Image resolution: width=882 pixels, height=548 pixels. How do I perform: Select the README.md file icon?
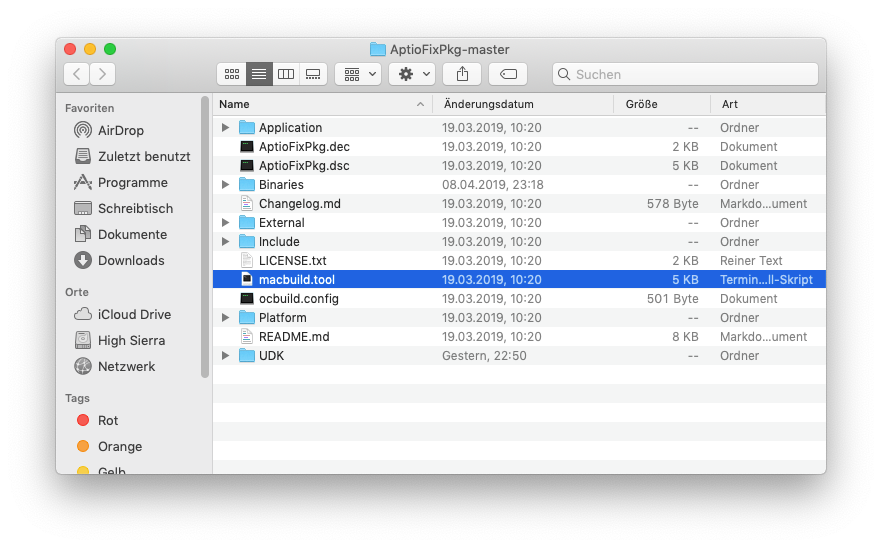pos(246,336)
